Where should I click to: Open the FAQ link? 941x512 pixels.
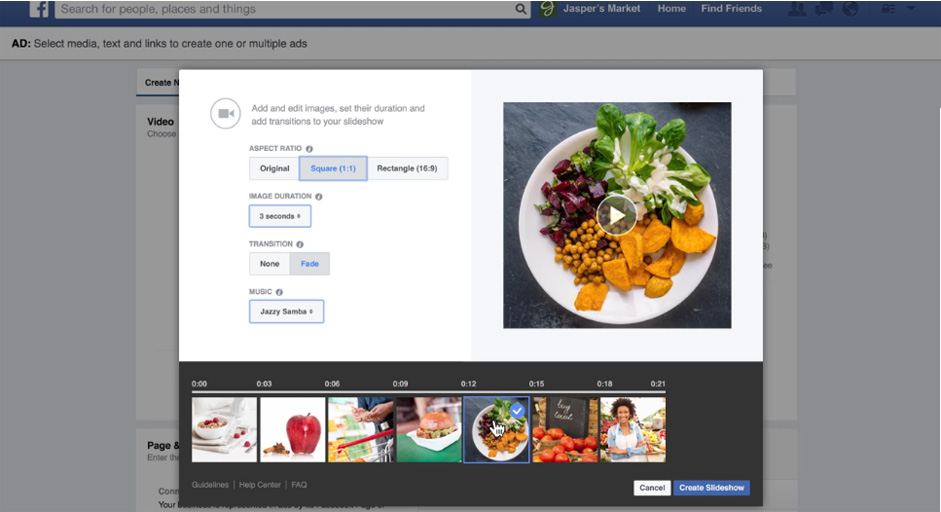click(299, 485)
